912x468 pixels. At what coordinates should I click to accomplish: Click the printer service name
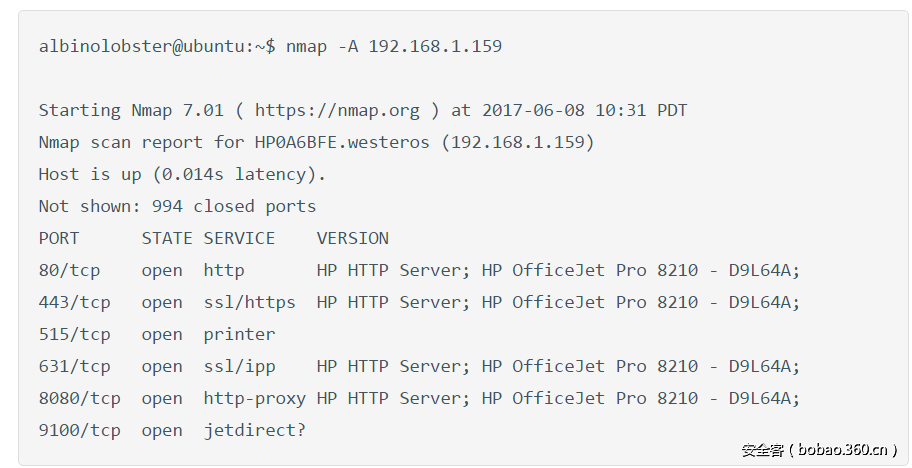pos(239,334)
